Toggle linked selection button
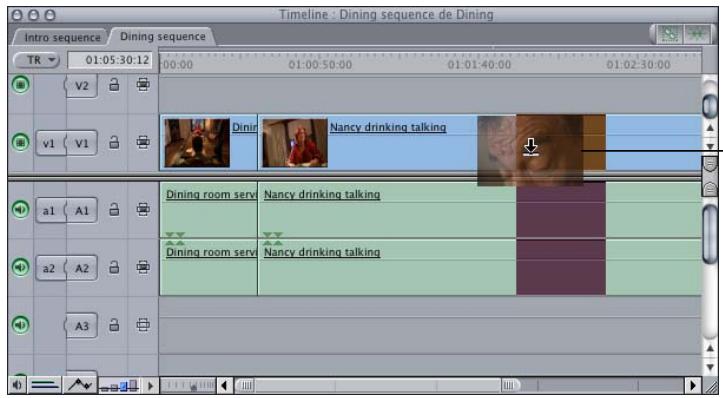This screenshot has height=398, width=723. click(669, 34)
